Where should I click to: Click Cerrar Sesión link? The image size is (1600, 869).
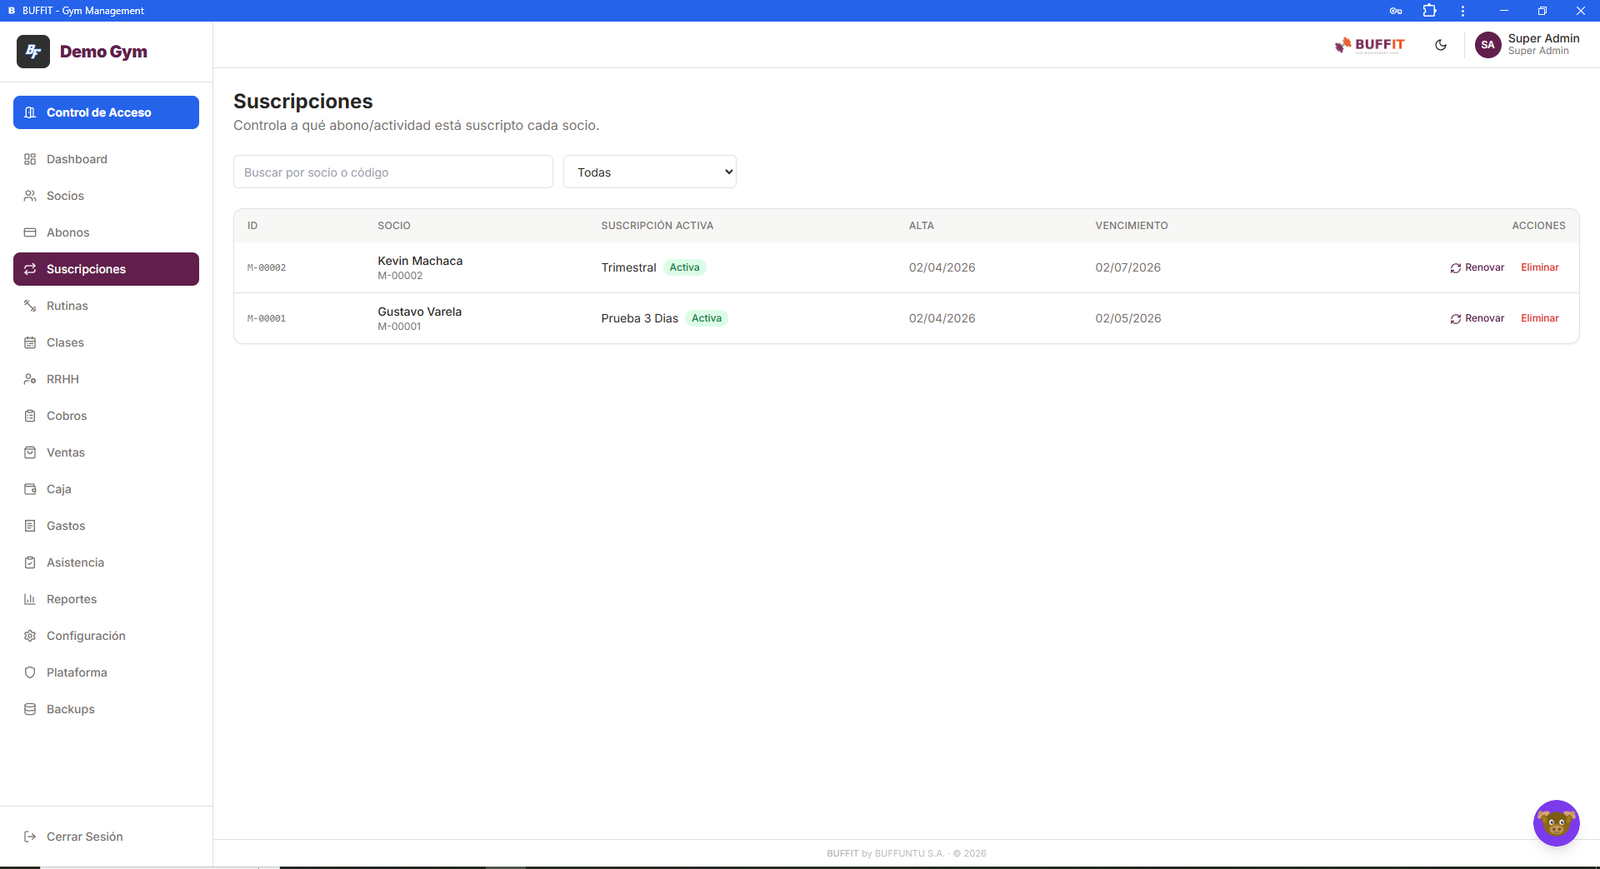point(84,837)
